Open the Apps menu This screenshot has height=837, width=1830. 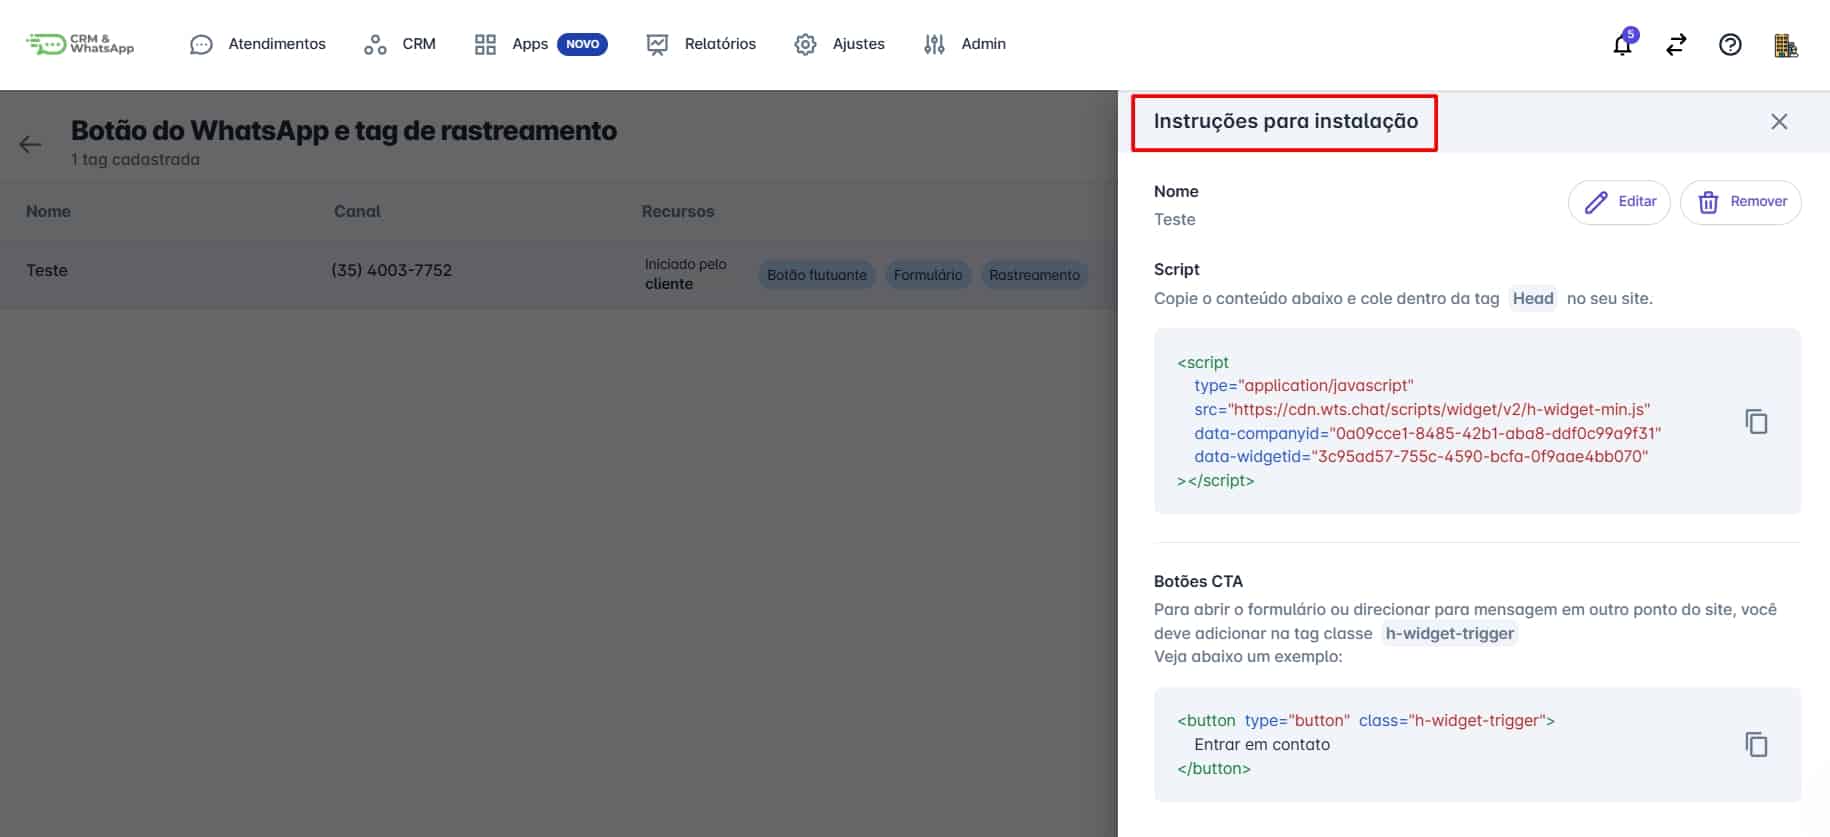[541, 44]
